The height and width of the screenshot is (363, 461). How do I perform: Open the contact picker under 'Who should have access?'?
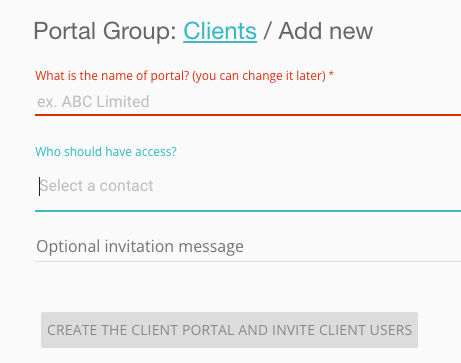pos(248,186)
